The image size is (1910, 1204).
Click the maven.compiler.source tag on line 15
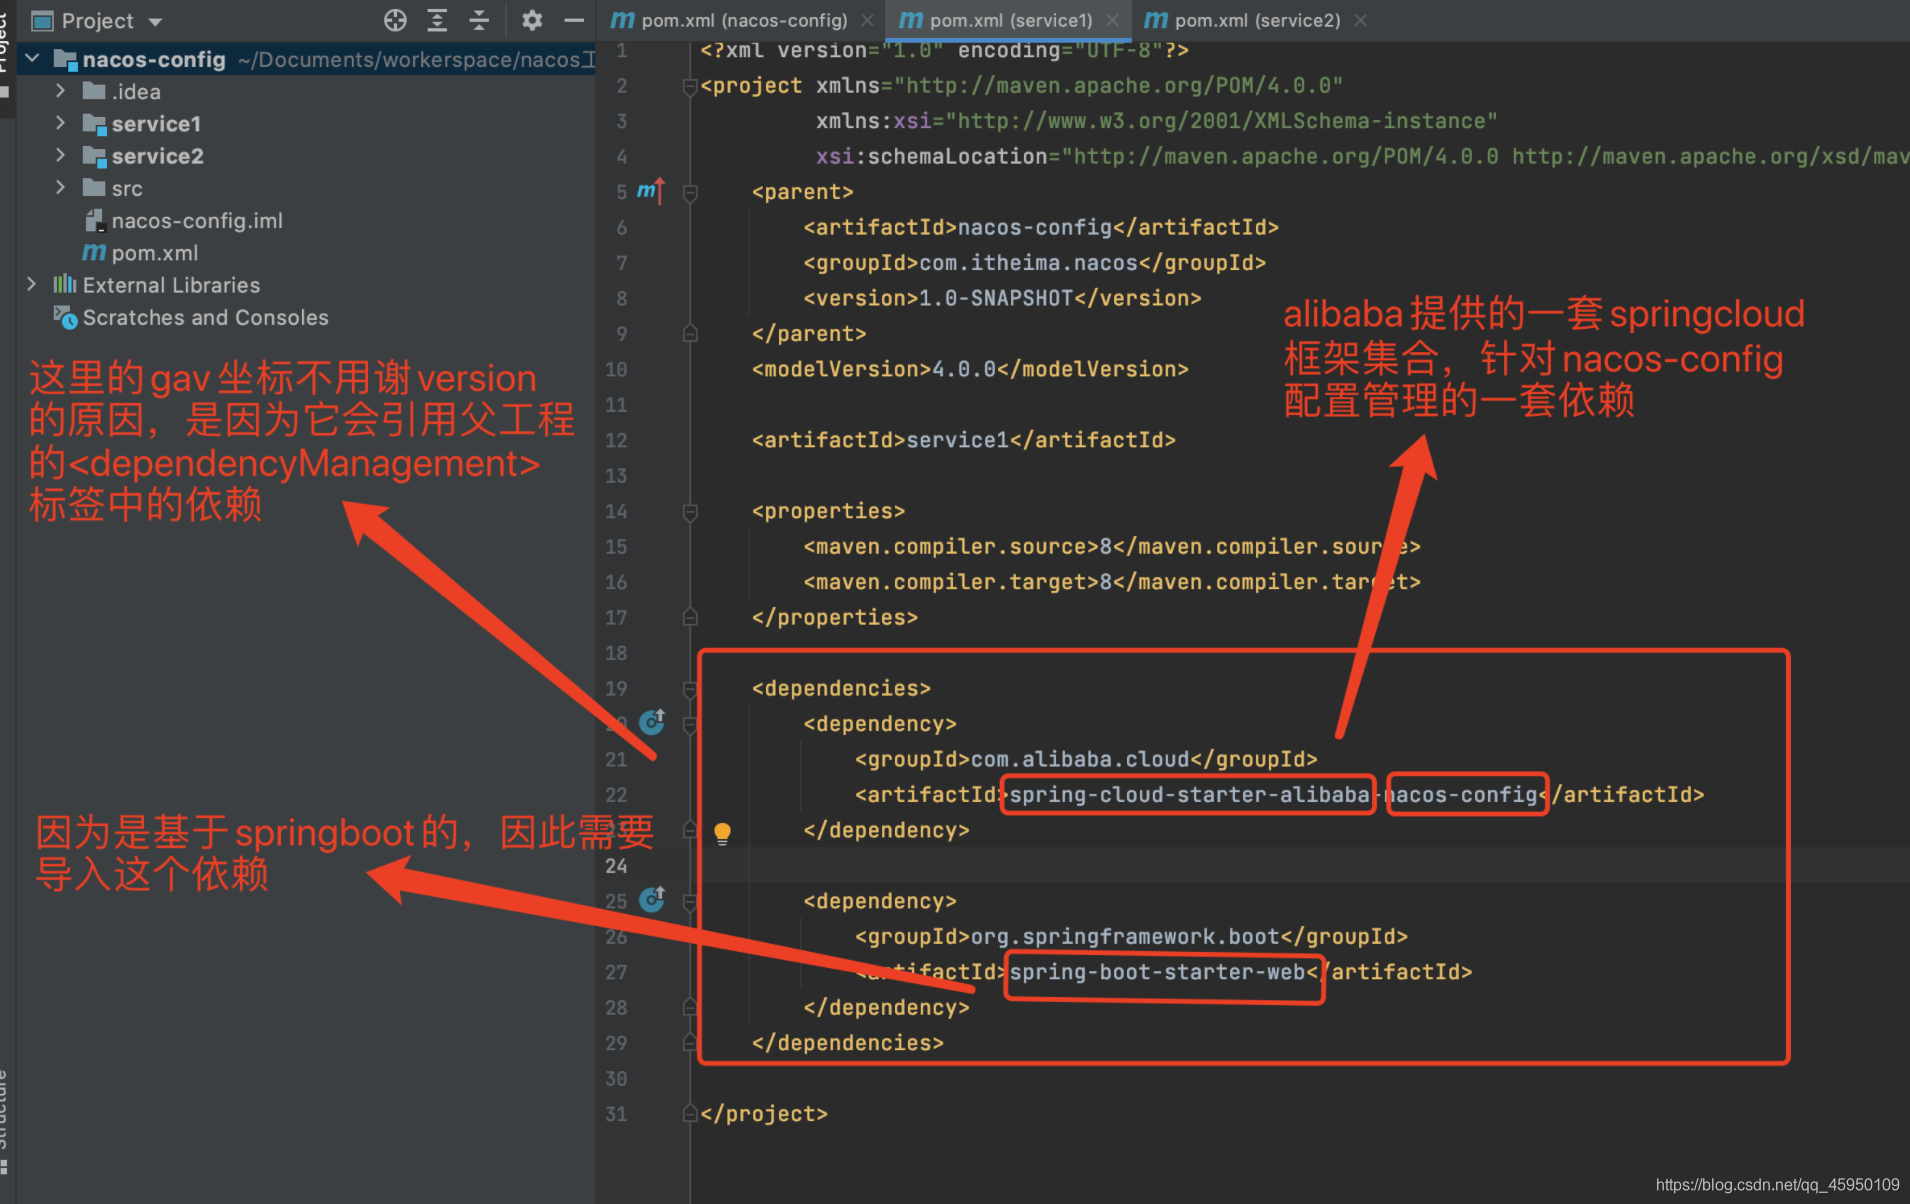point(951,547)
